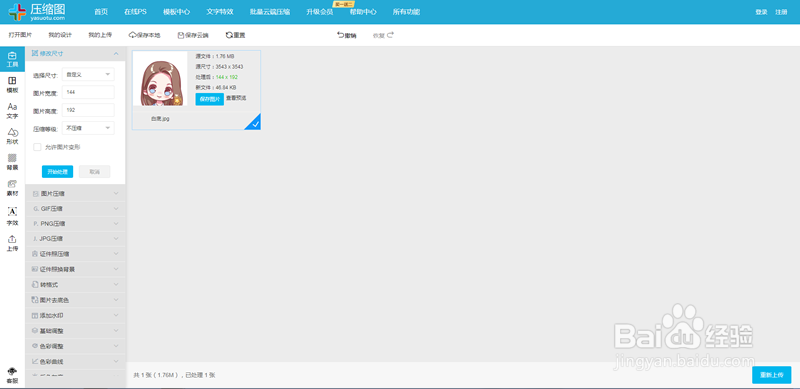
Task: Open the 压缩等级 不压缩 dropdown
Action: click(x=88, y=128)
